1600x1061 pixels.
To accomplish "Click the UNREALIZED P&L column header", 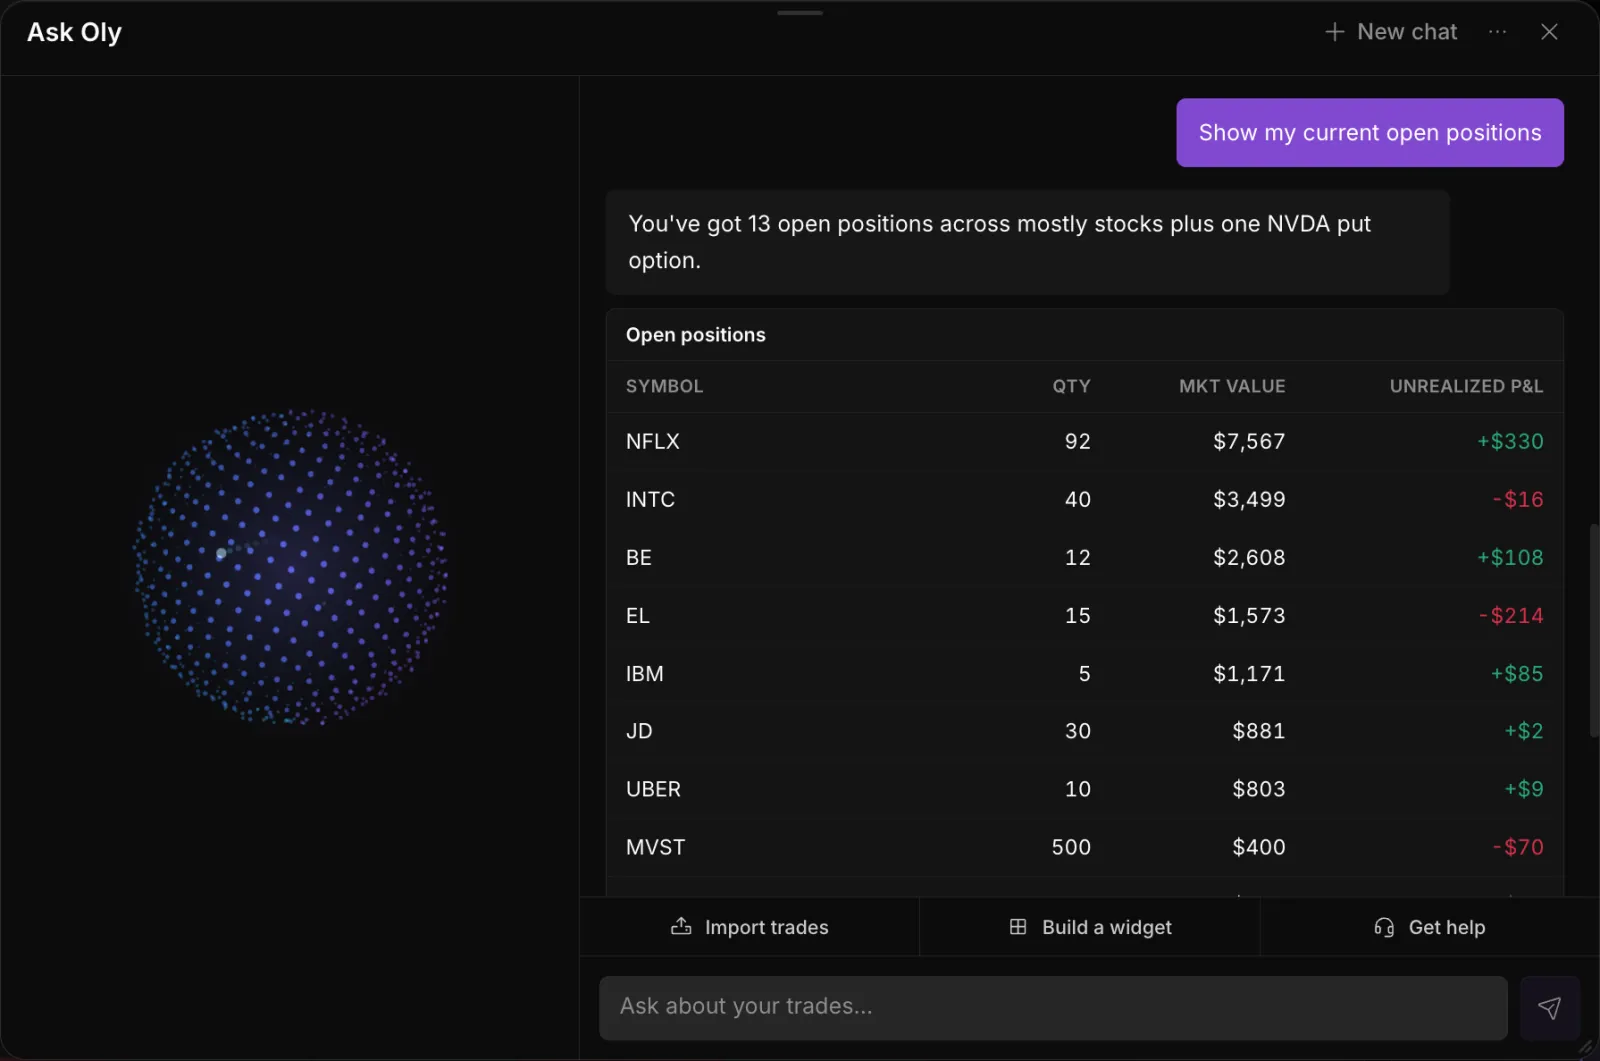I will click(x=1466, y=386).
